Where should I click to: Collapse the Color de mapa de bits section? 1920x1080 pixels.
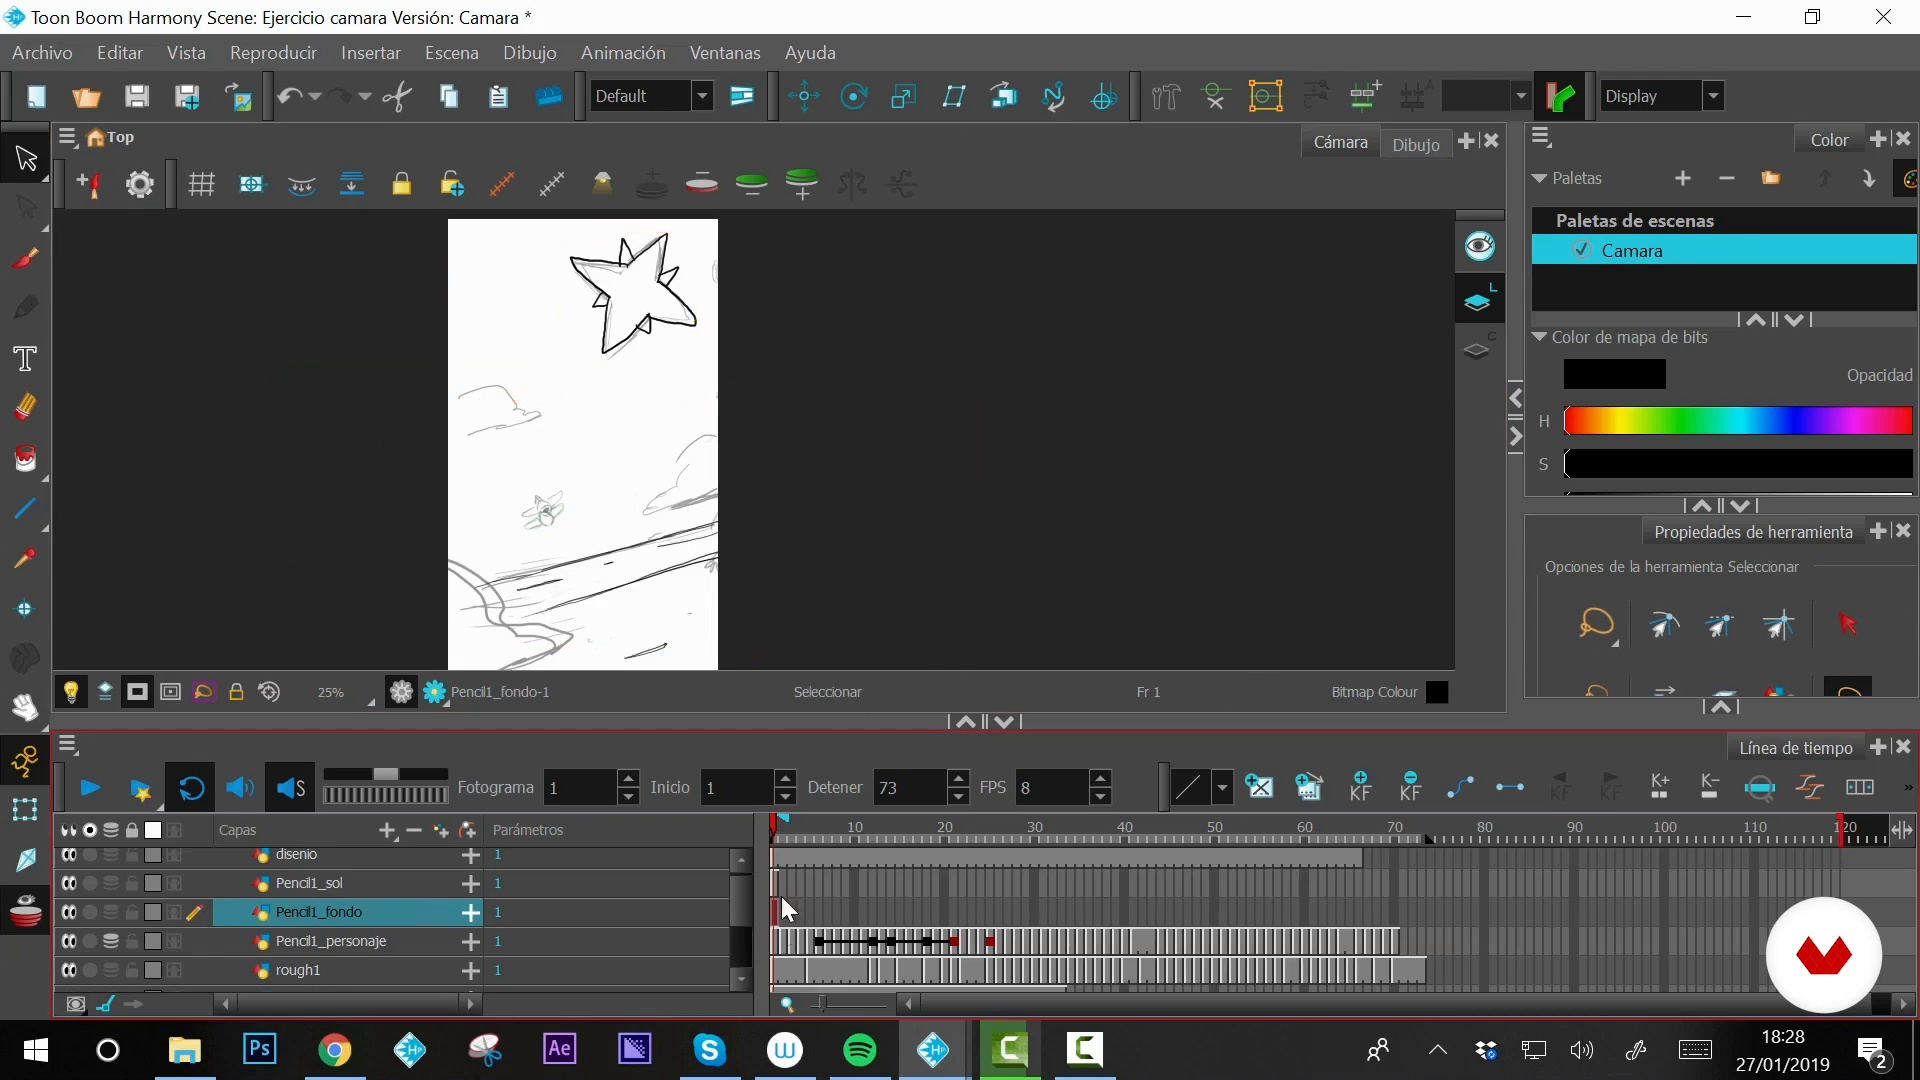tap(1539, 337)
